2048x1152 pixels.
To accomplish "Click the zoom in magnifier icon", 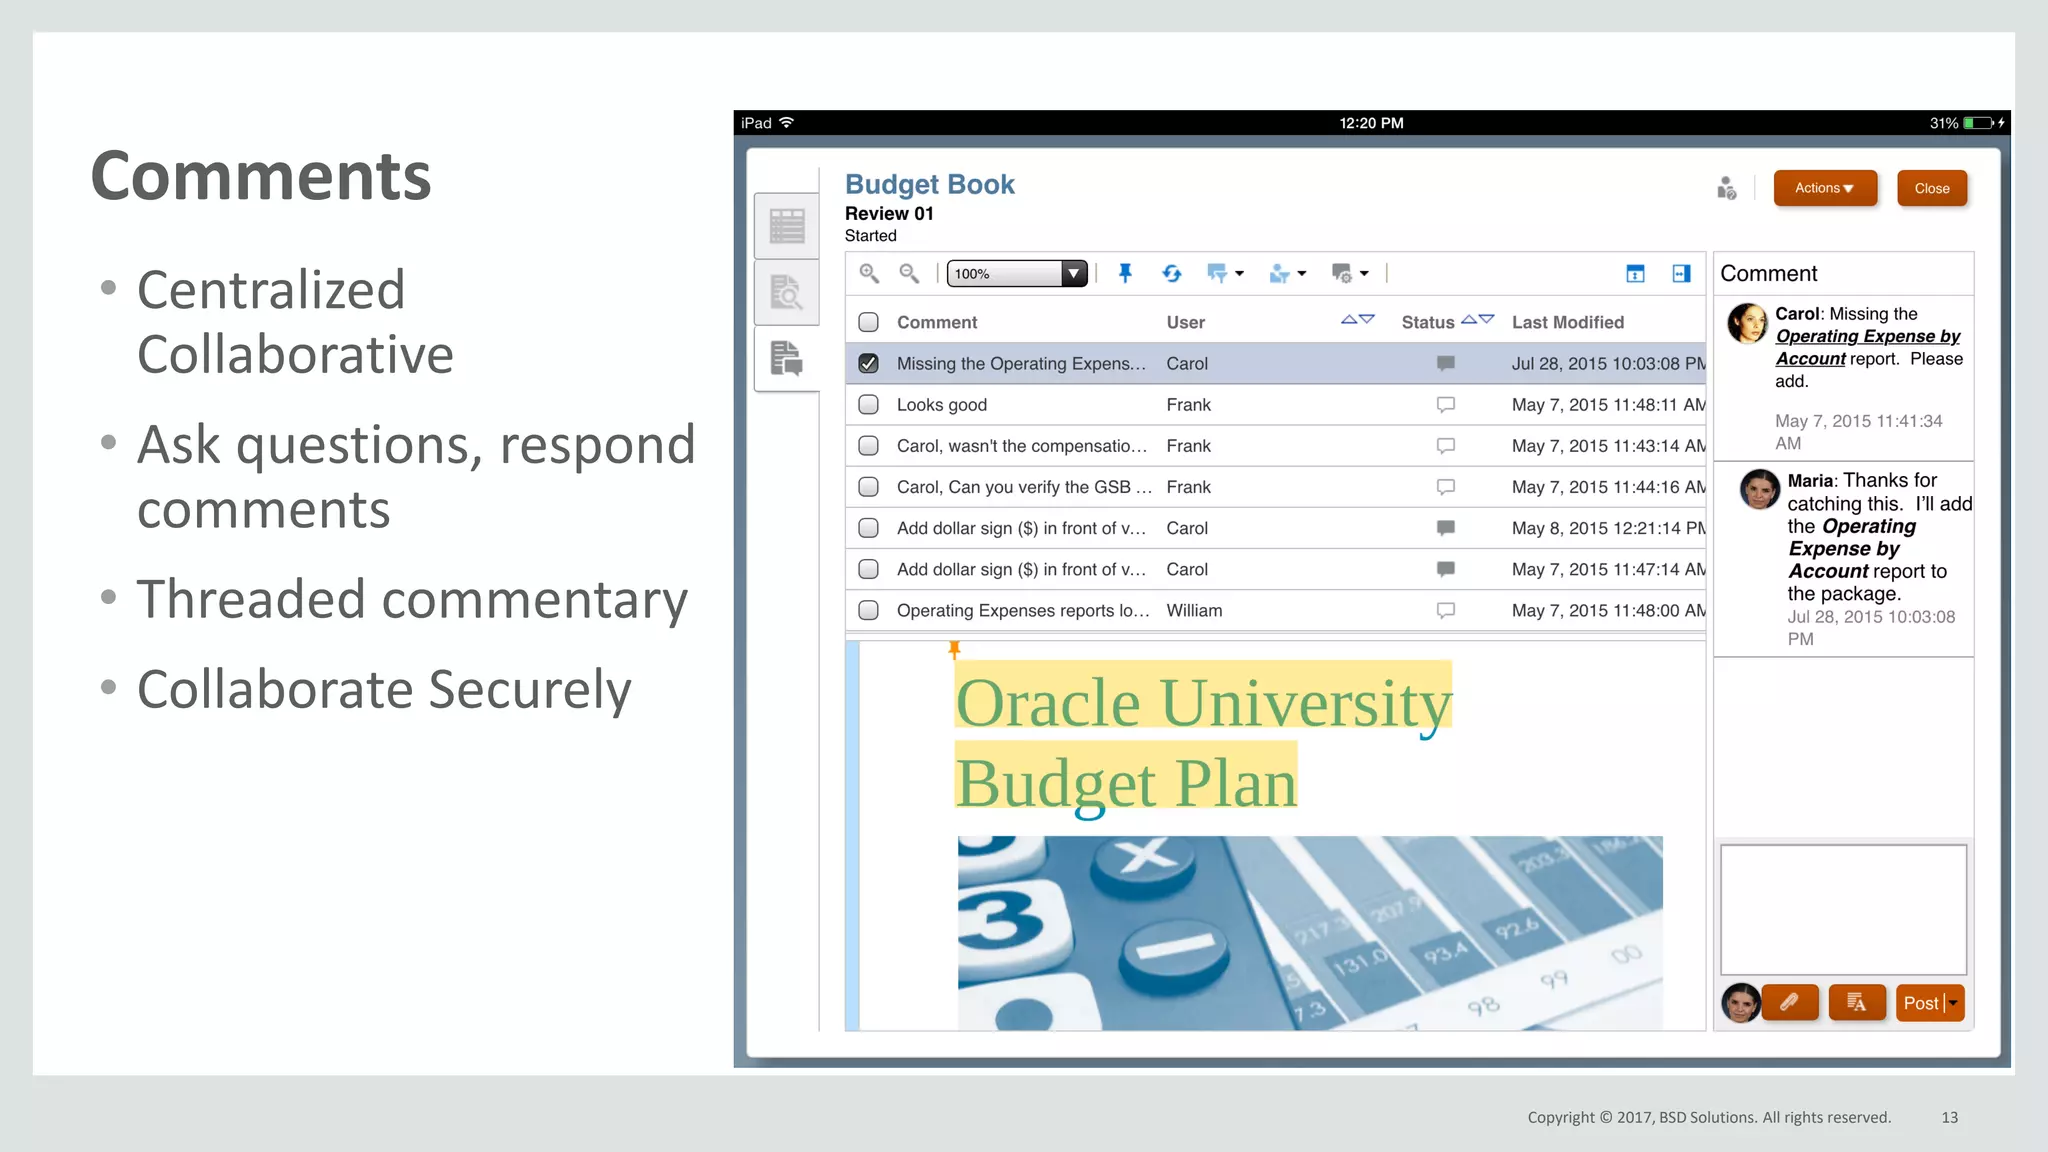I will coord(869,273).
